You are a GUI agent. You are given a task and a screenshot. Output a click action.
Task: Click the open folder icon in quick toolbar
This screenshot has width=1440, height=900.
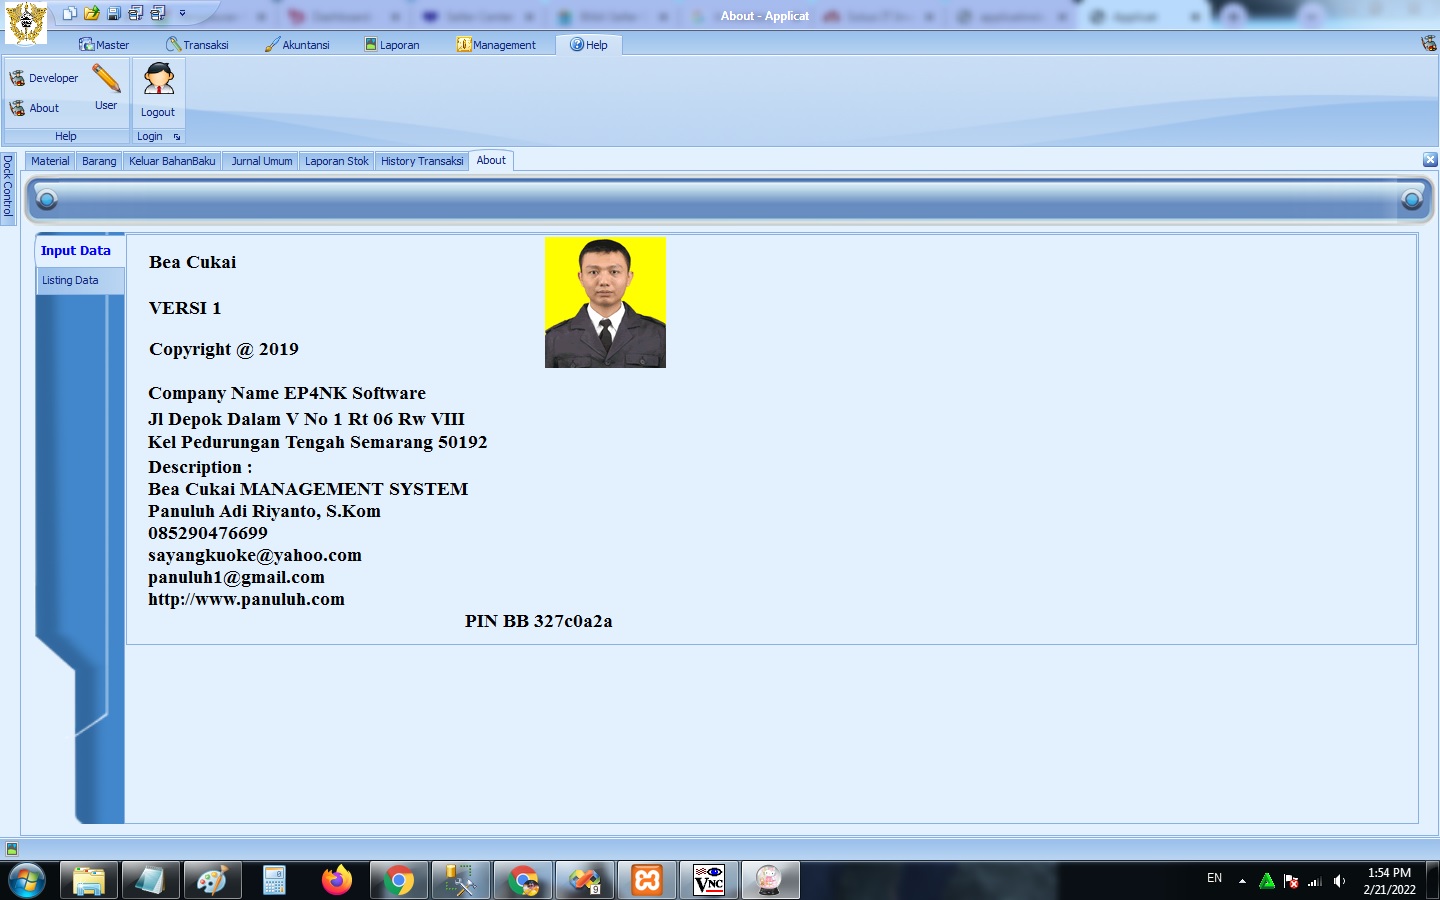point(92,13)
